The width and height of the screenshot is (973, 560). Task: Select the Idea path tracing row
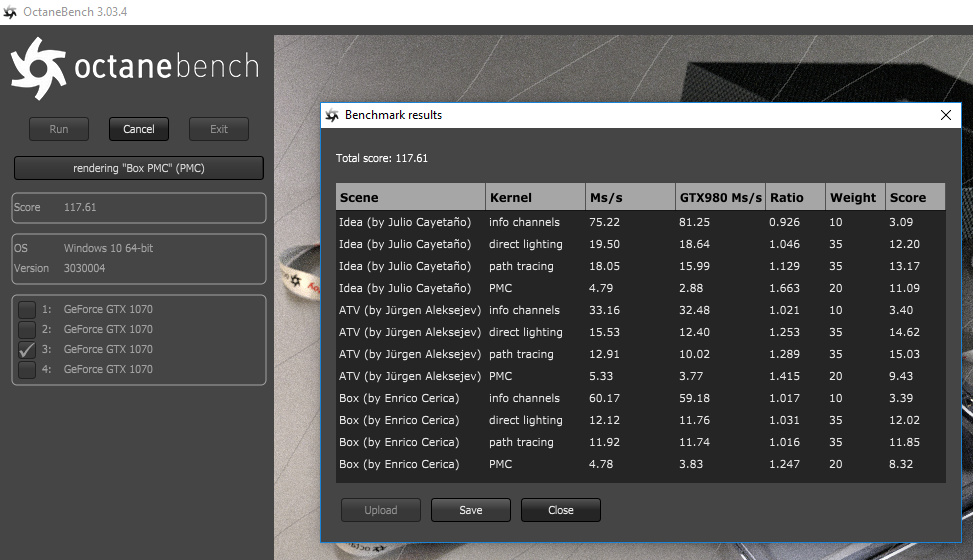[641, 266]
